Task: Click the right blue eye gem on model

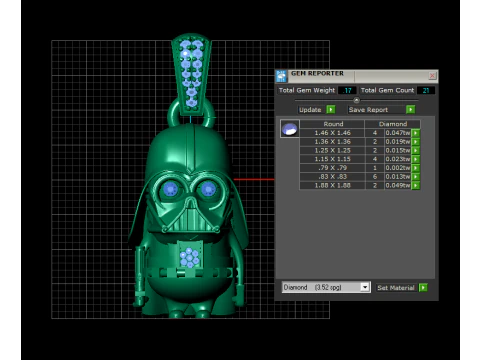Action: (x=208, y=189)
